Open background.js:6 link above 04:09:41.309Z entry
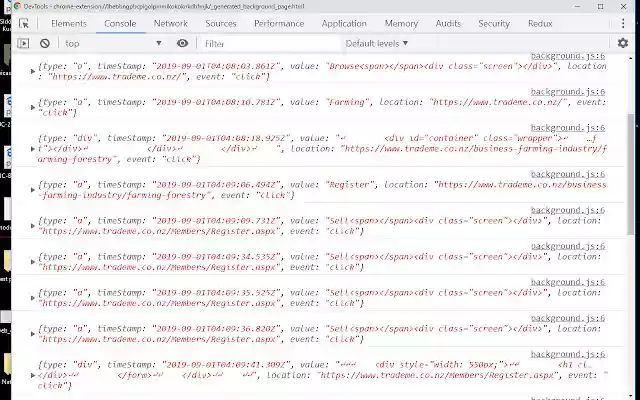Image resolution: width=640 pixels, height=400 pixels. pos(568,354)
